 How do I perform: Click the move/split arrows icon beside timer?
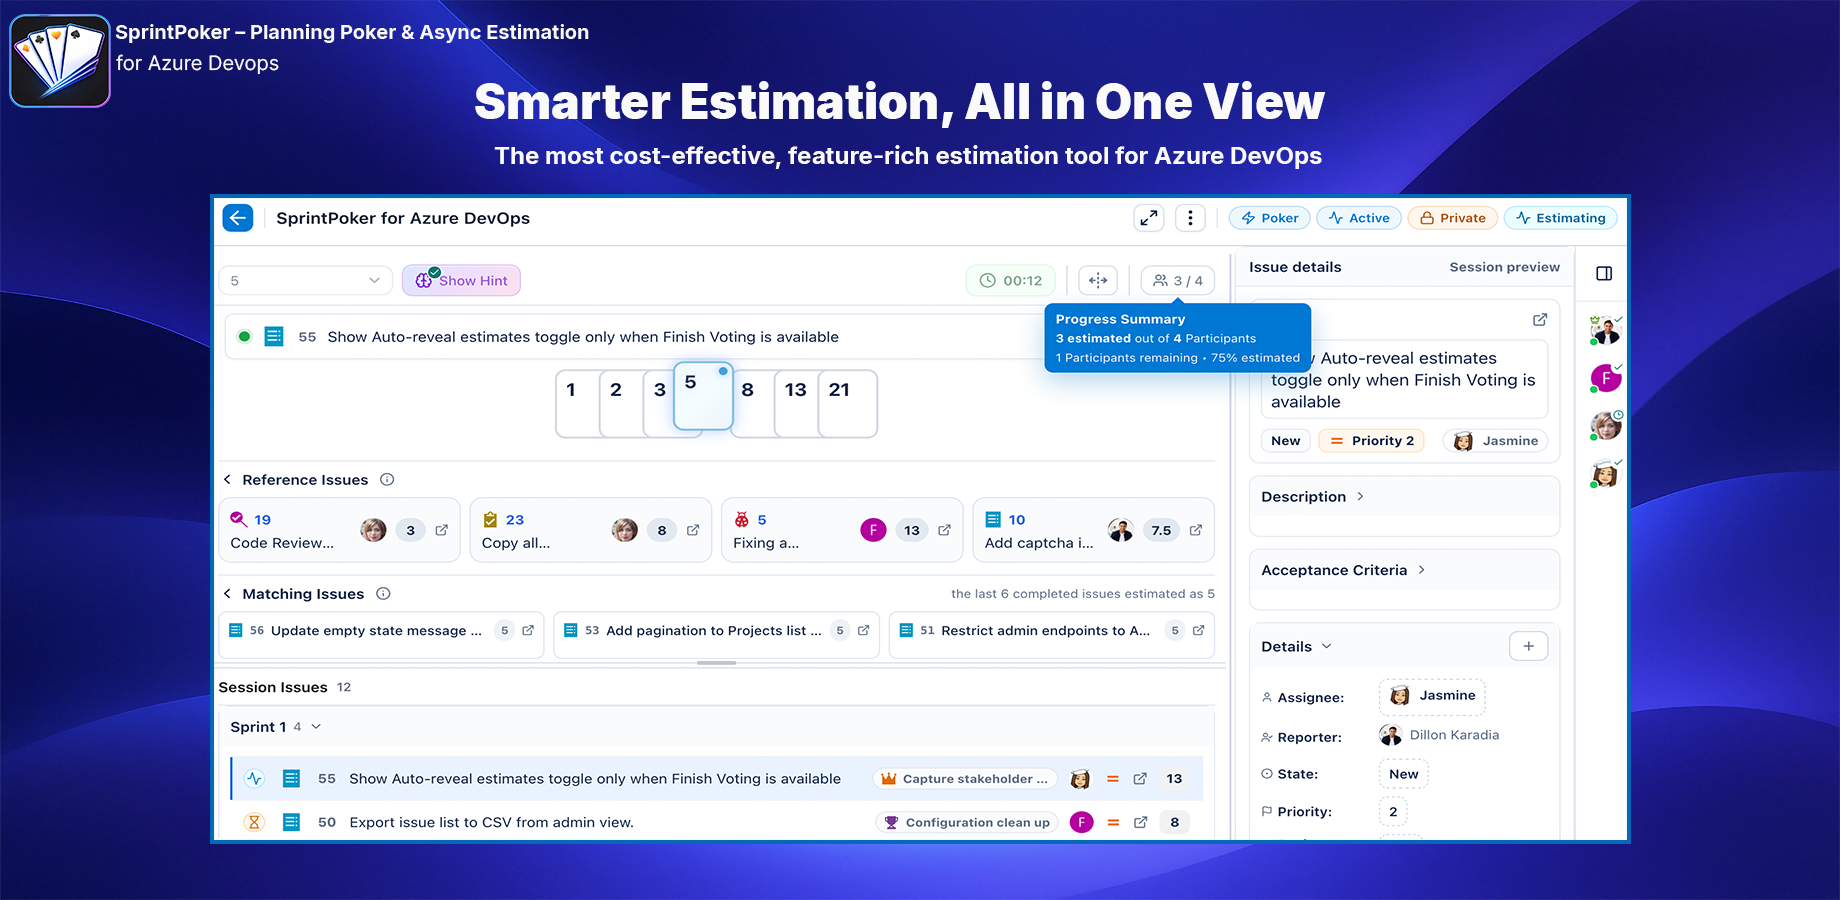(1098, 281)
